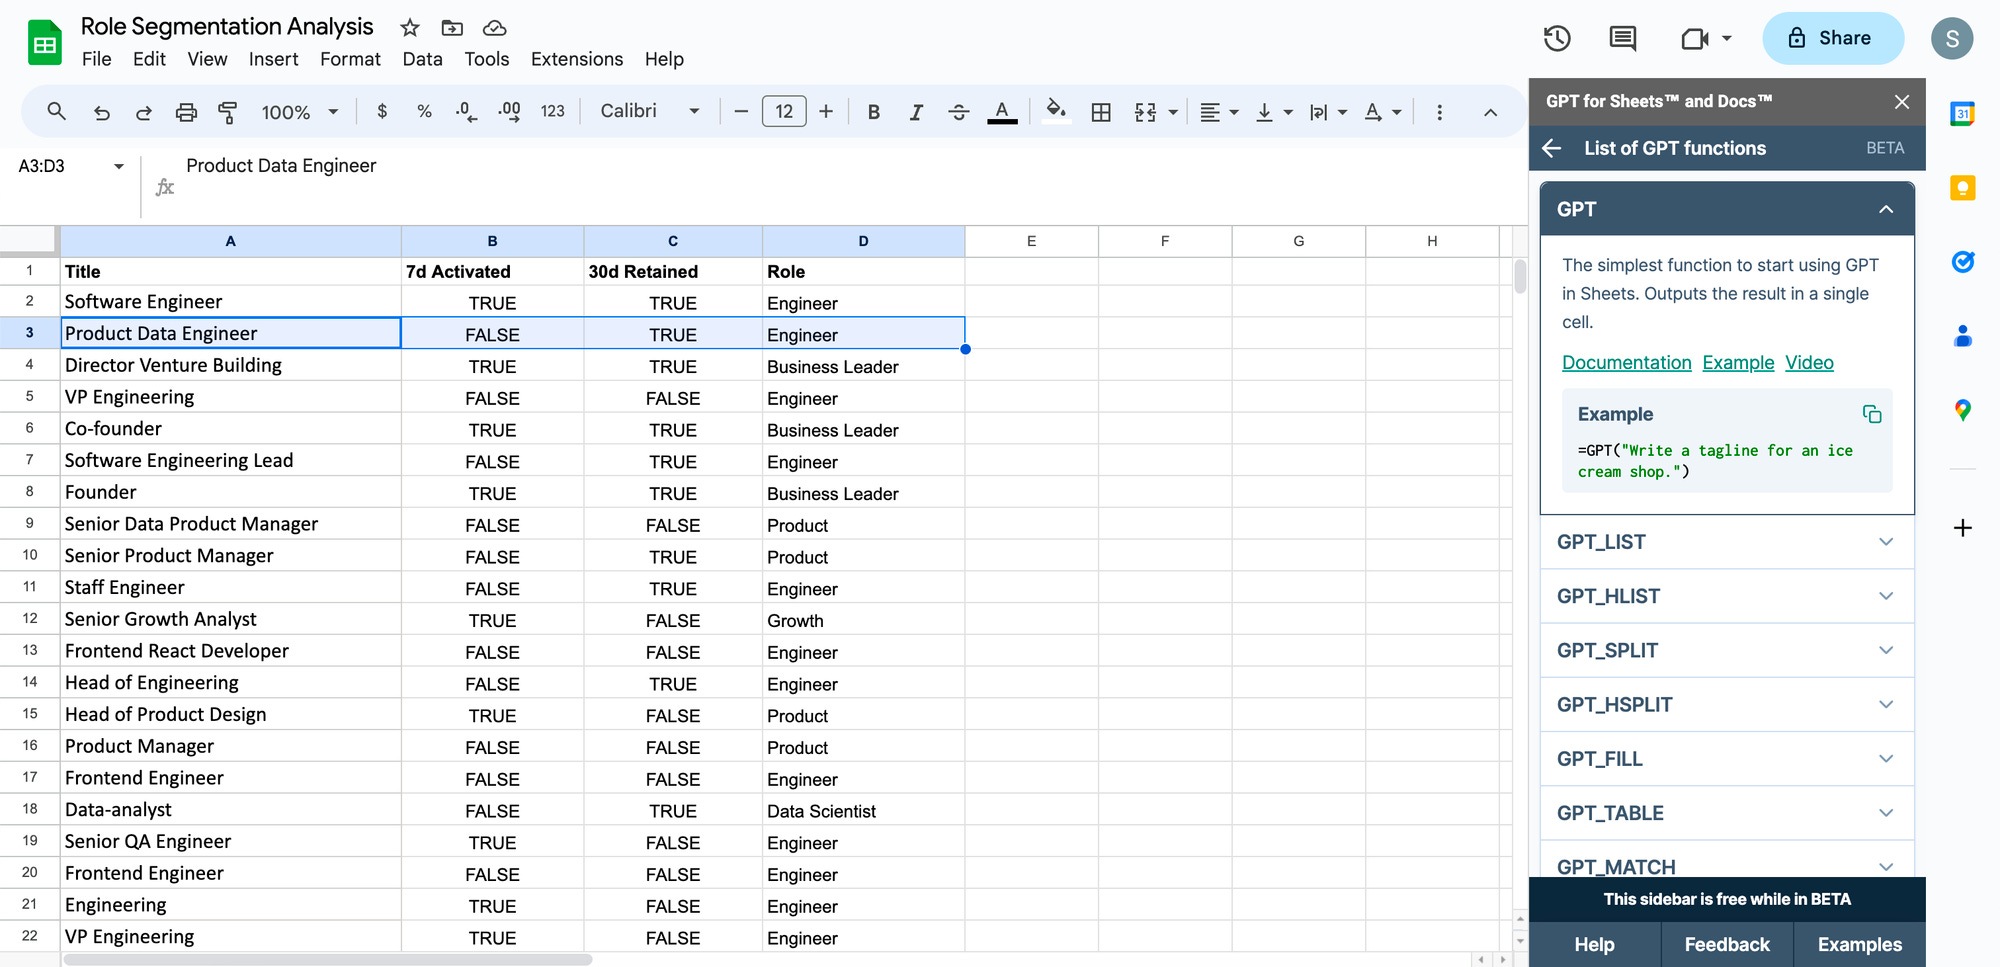The image size is (2000, 967).
Task: Open text wrapping dropdown
Action: click(1329, 112)
